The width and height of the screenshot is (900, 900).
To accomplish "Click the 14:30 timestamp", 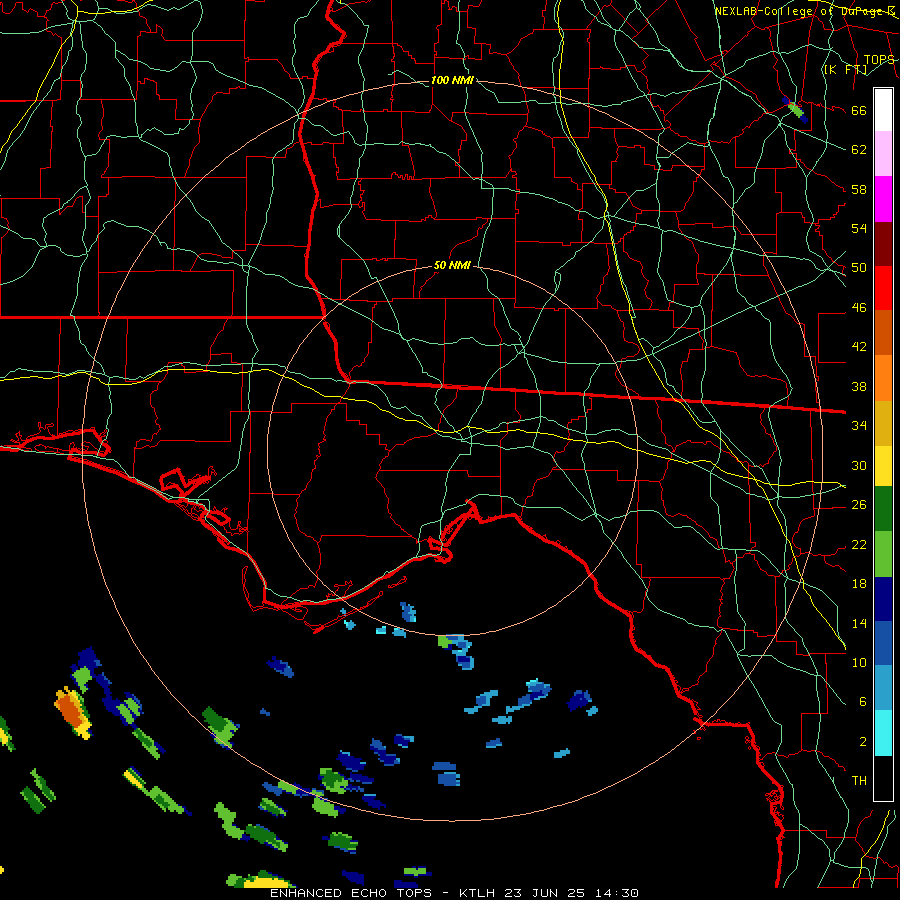I will click(x=615, y=893).
